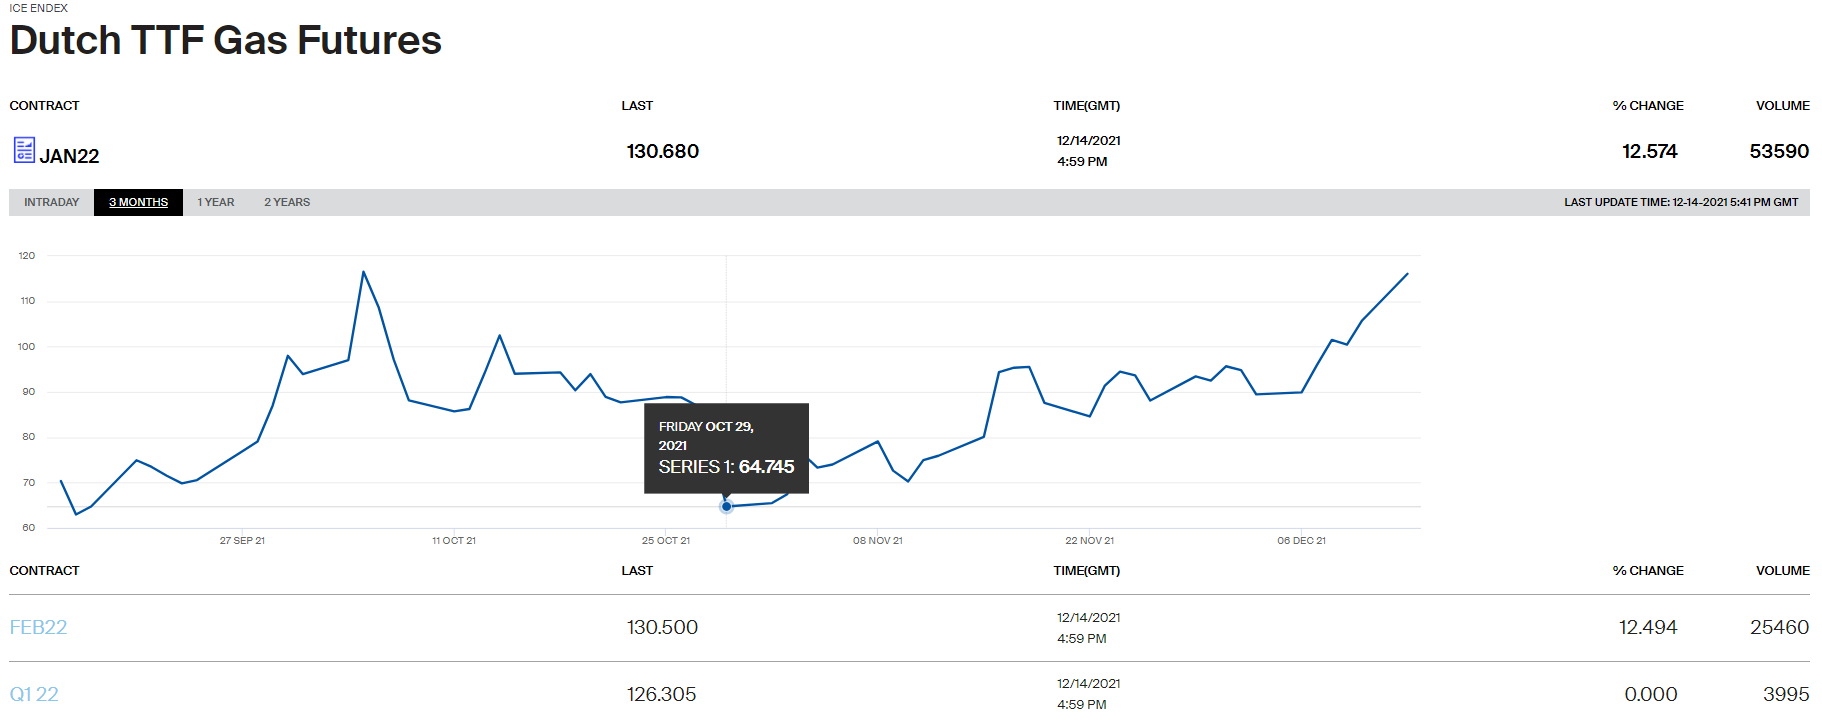Click the Q1 22 last price 126.305
Screen dimensions: 1822x726
(x=661, y=694)
